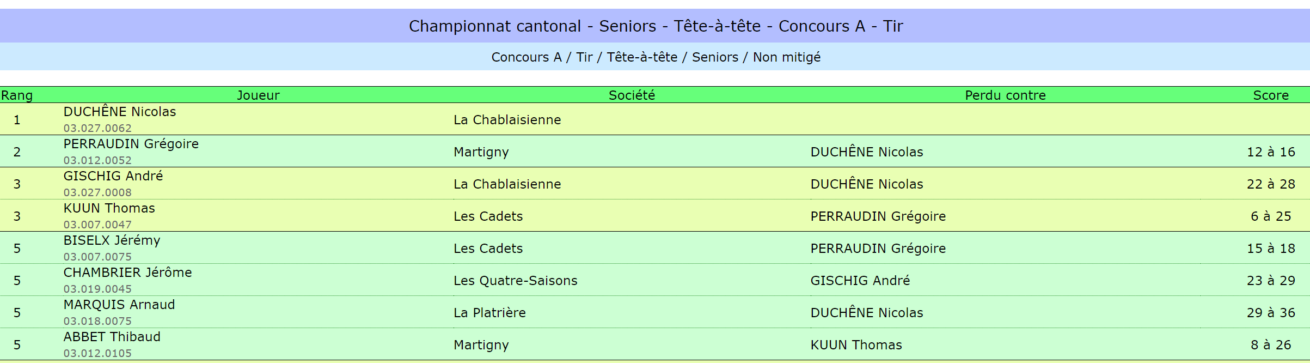Click the Score column header
1310x363 pixels.
click(x=1271, y=96)
